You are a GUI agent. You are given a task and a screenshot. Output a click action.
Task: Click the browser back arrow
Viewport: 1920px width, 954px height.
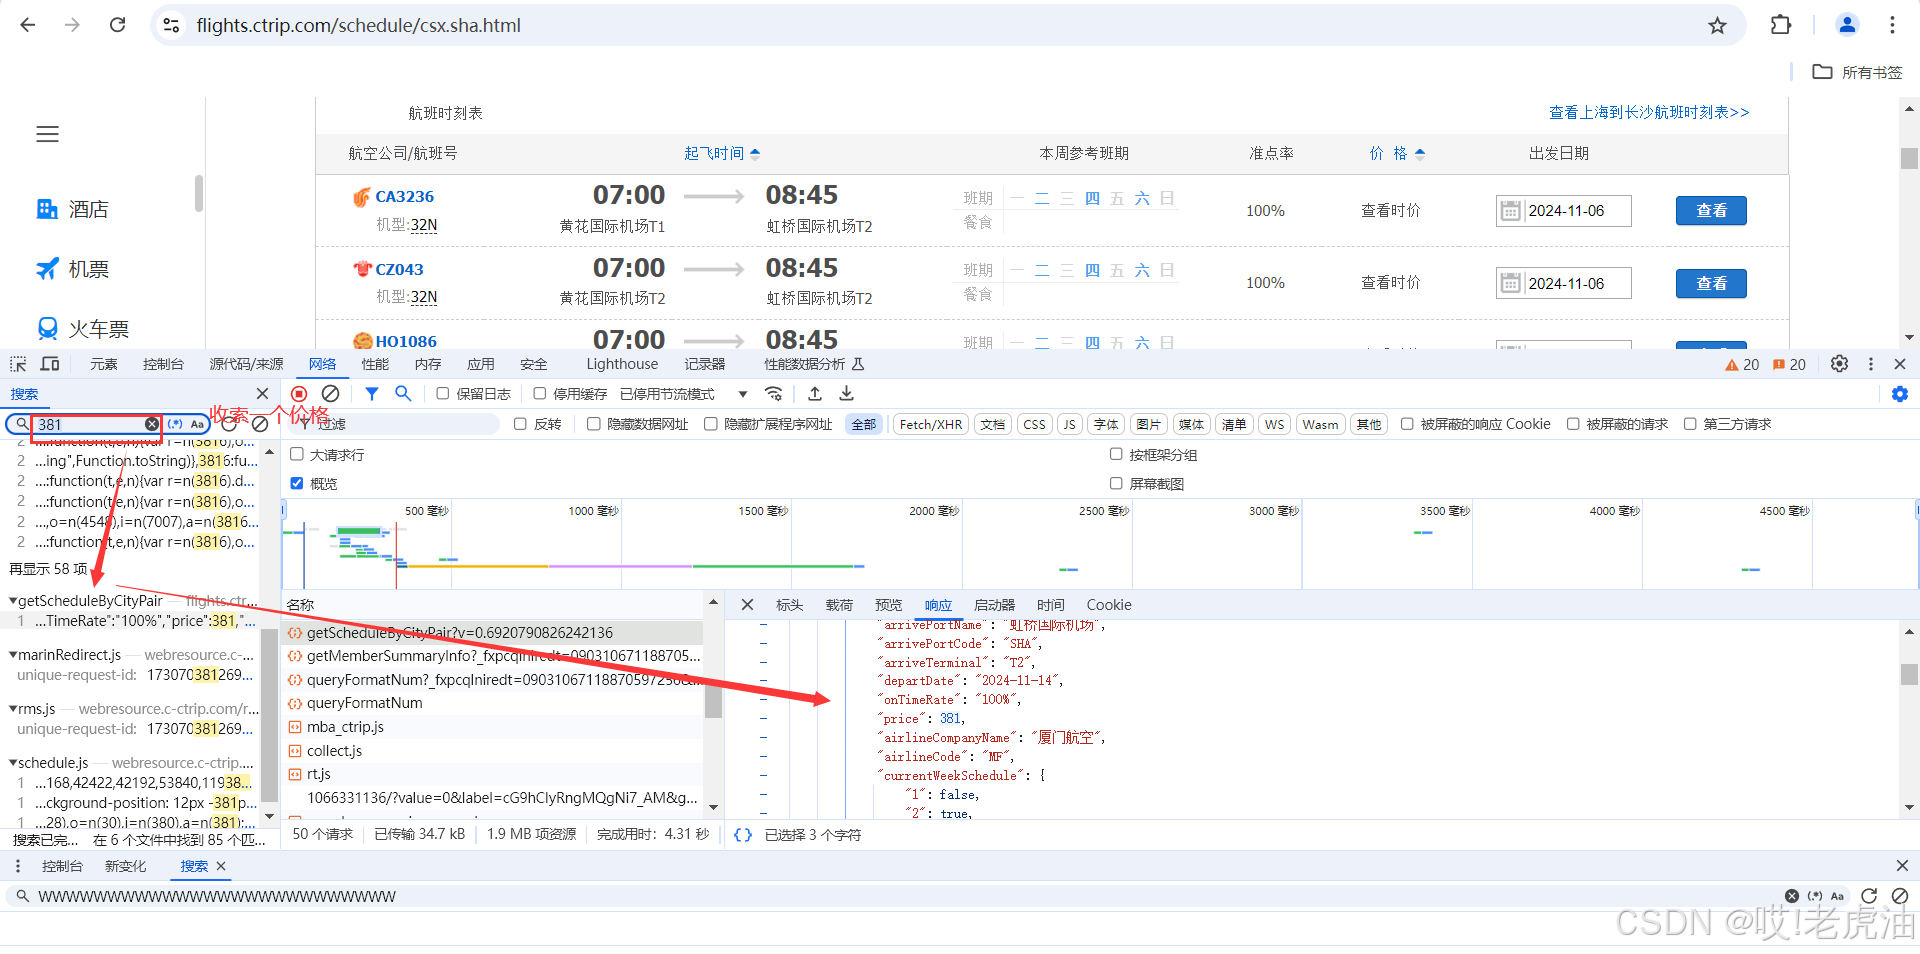pyautogui.click(x=28, y=25)
